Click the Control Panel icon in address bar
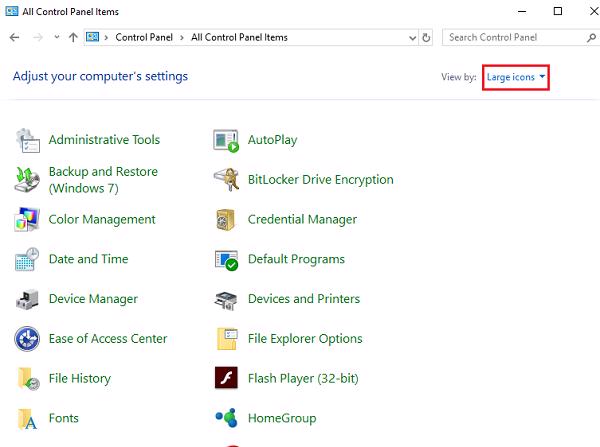This screenshot has height=447, width=600. point(93,37)
